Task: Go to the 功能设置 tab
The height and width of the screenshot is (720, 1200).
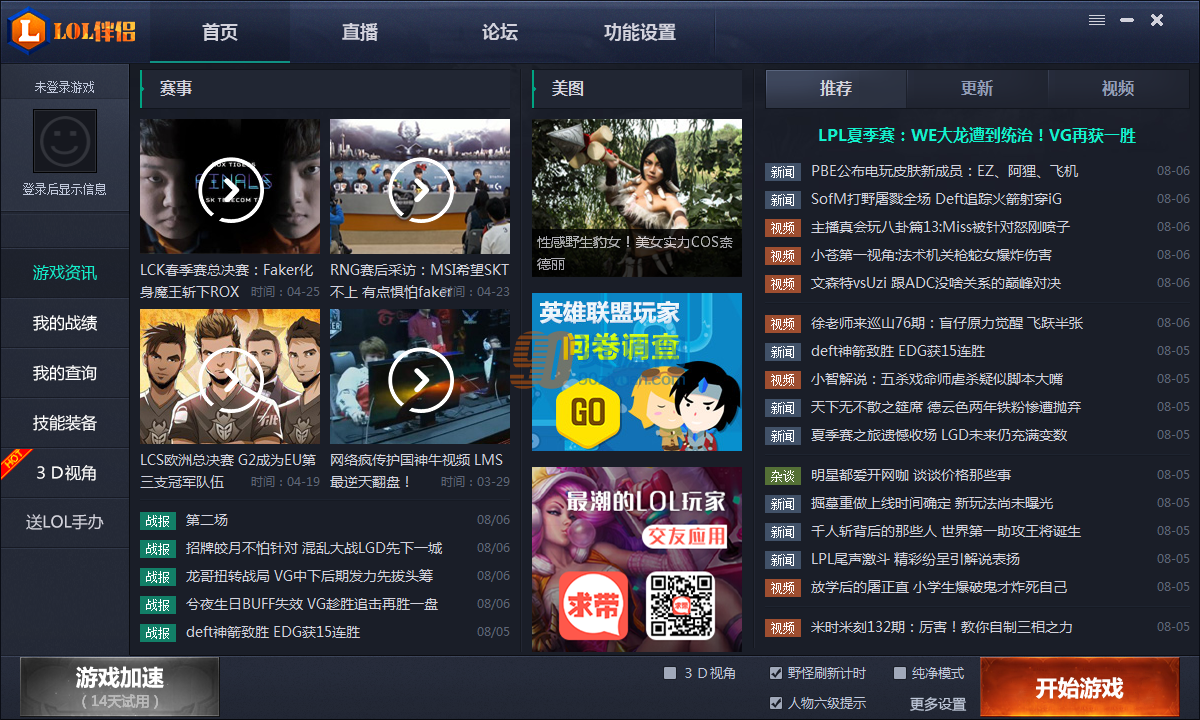Action: tap(640, 32)
